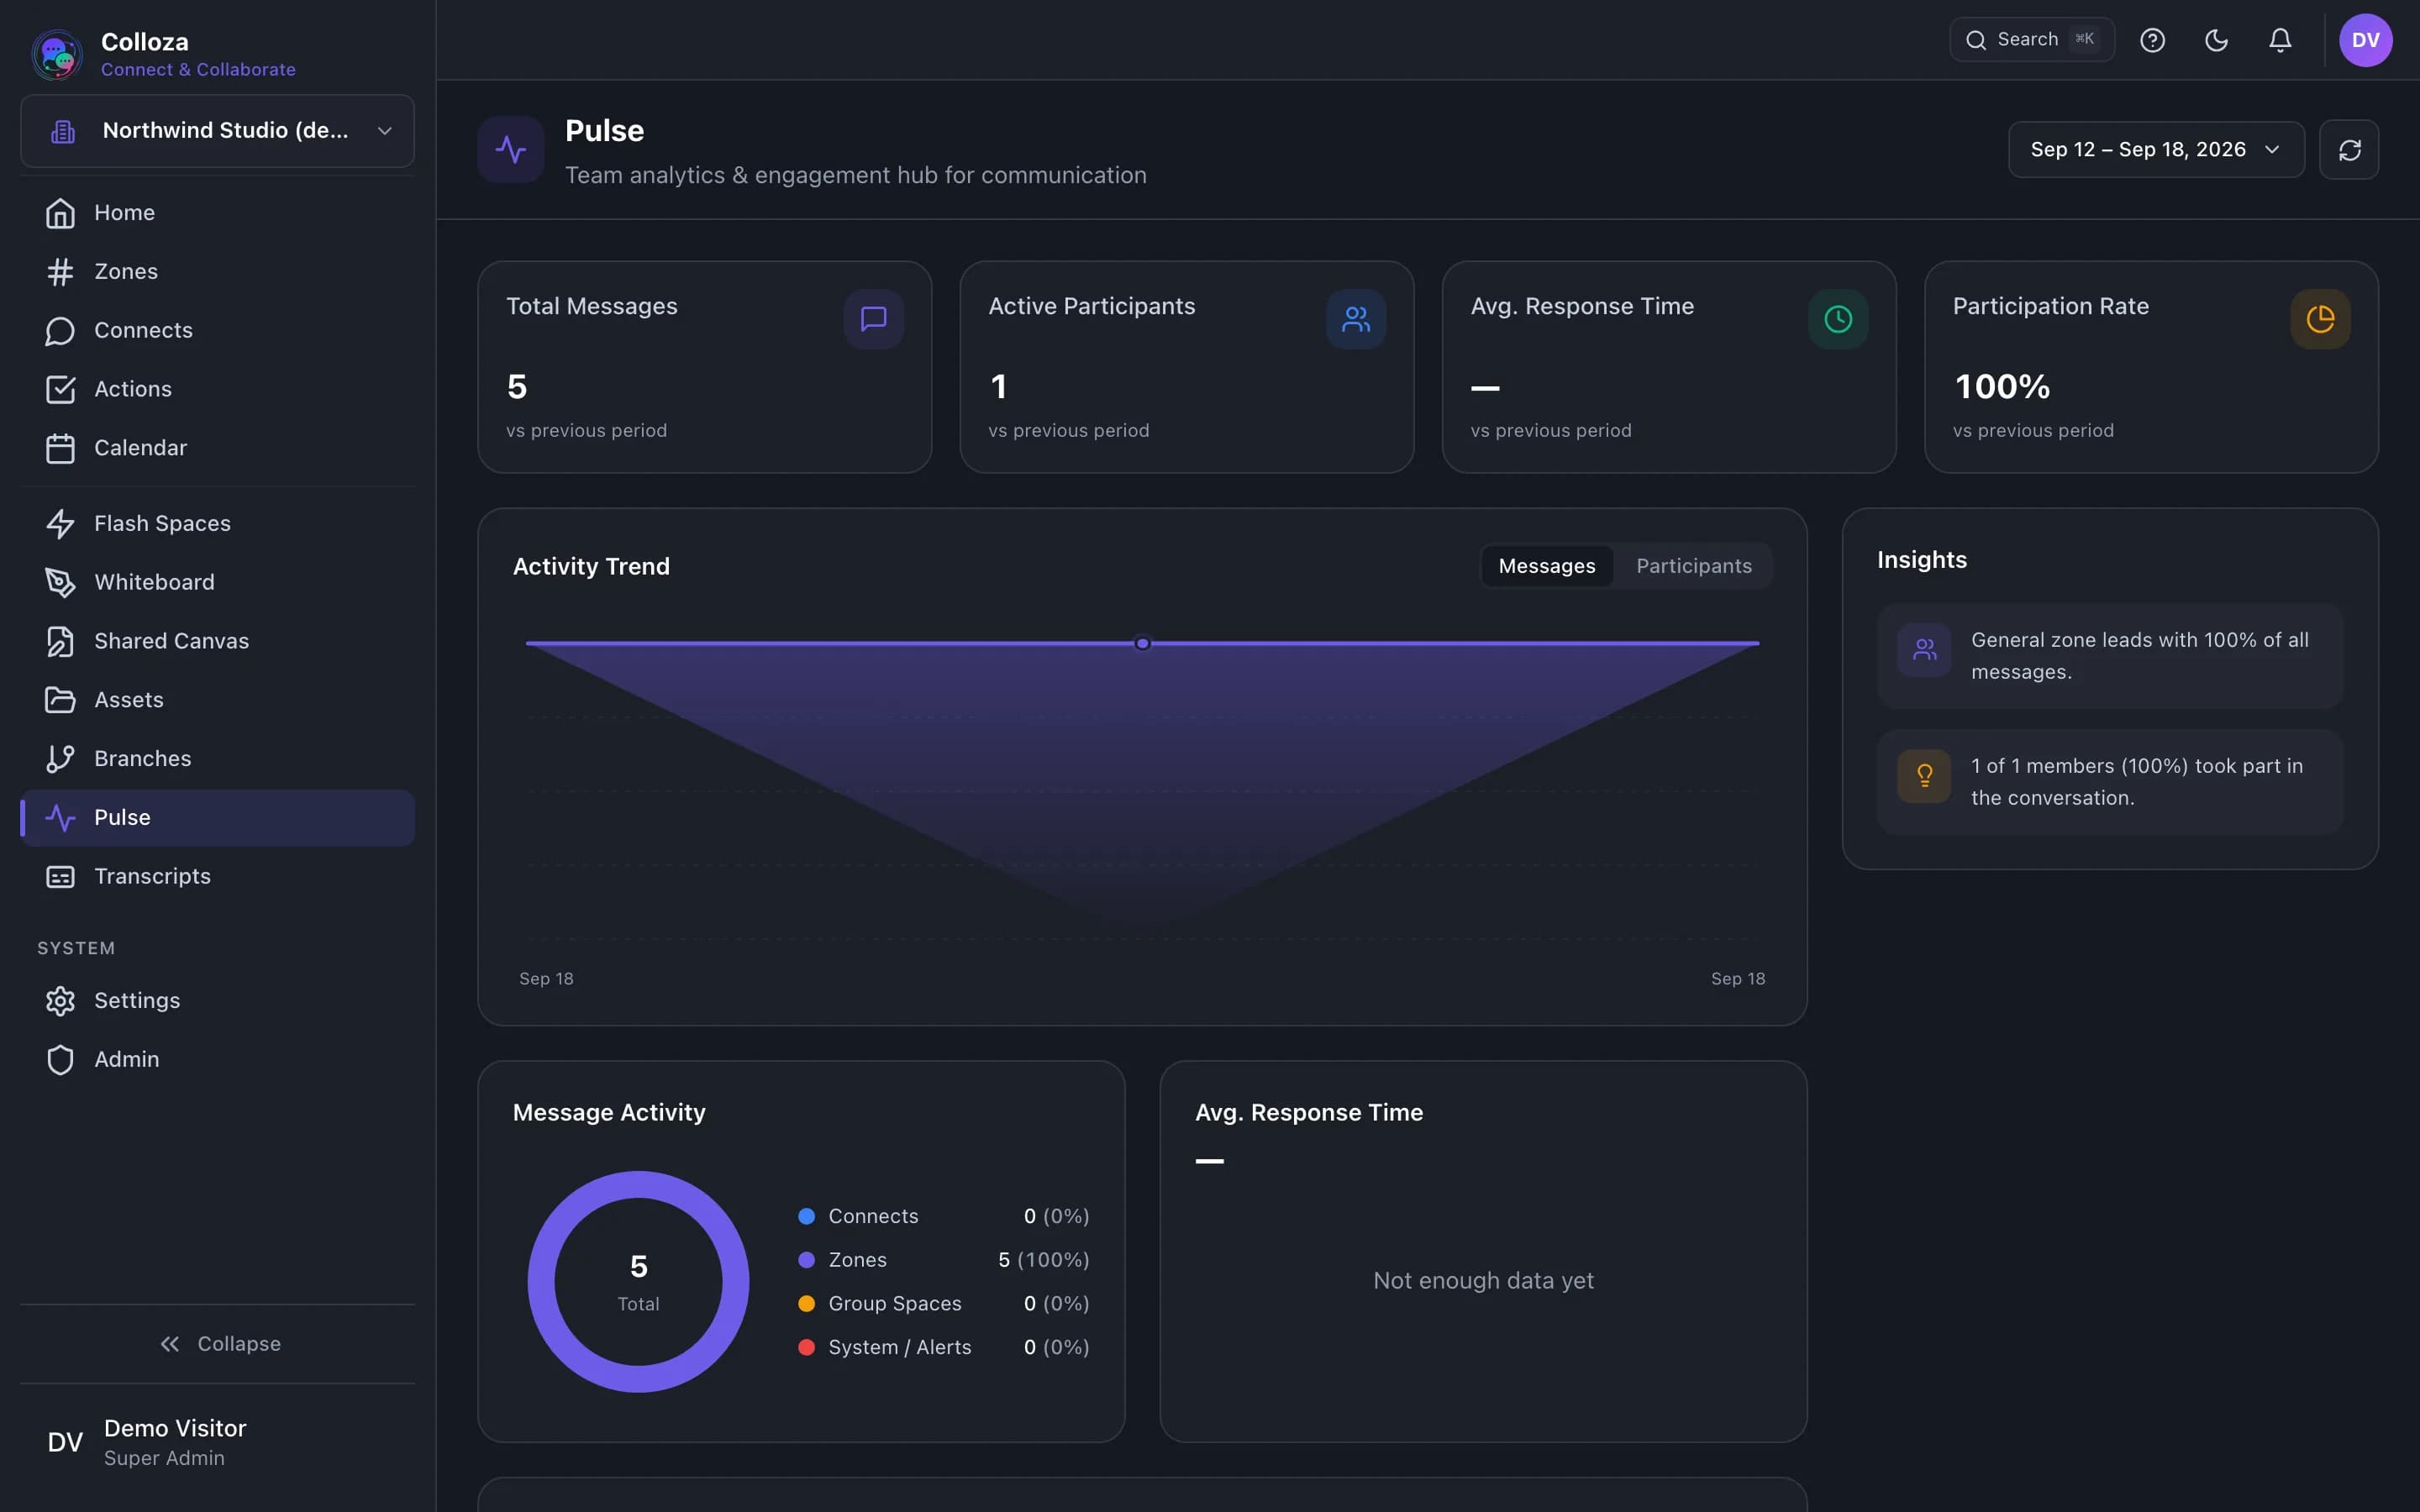Click the refresh data icon button
This screenshot has width=2420, height=1512.
2349,150
